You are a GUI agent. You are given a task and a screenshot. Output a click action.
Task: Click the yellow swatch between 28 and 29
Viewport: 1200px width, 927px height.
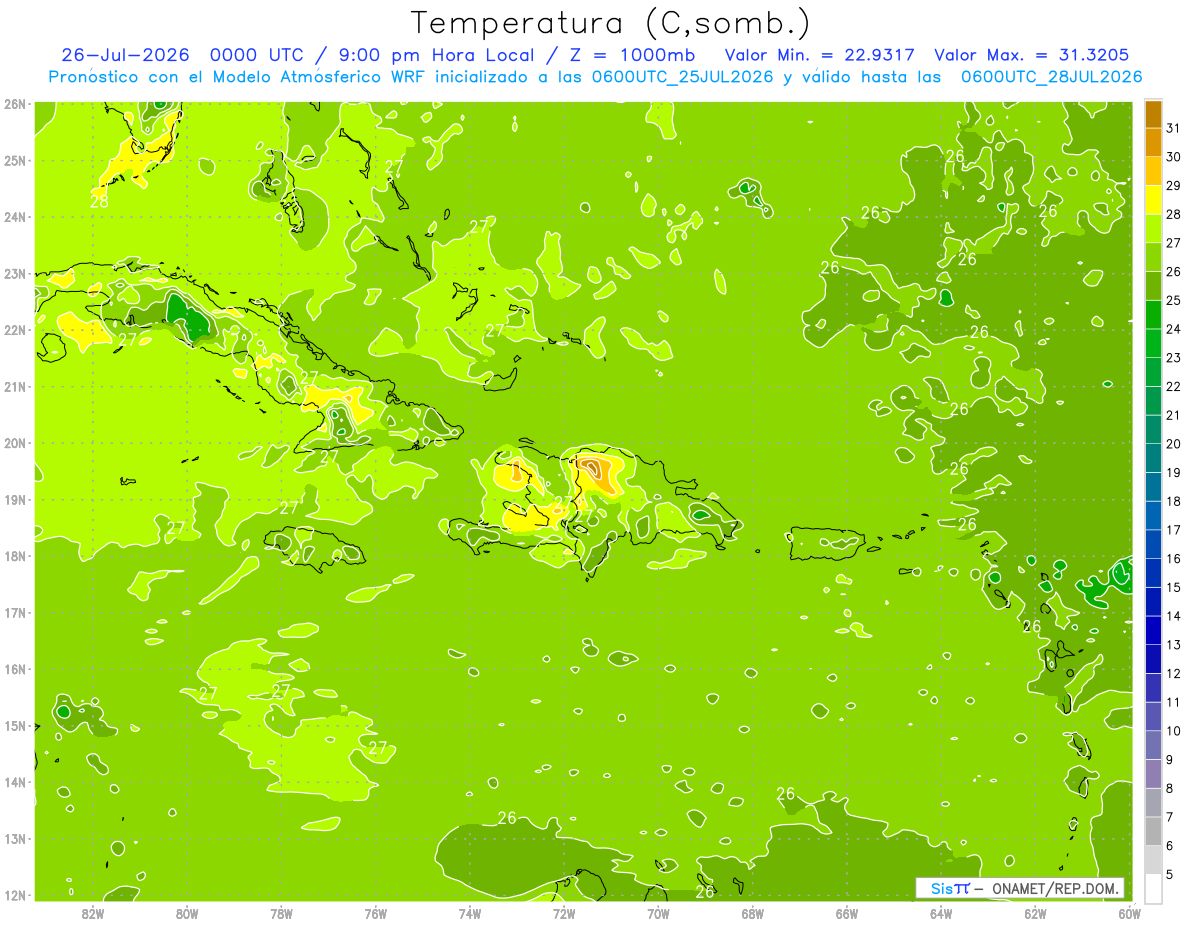pos(1153,200)
